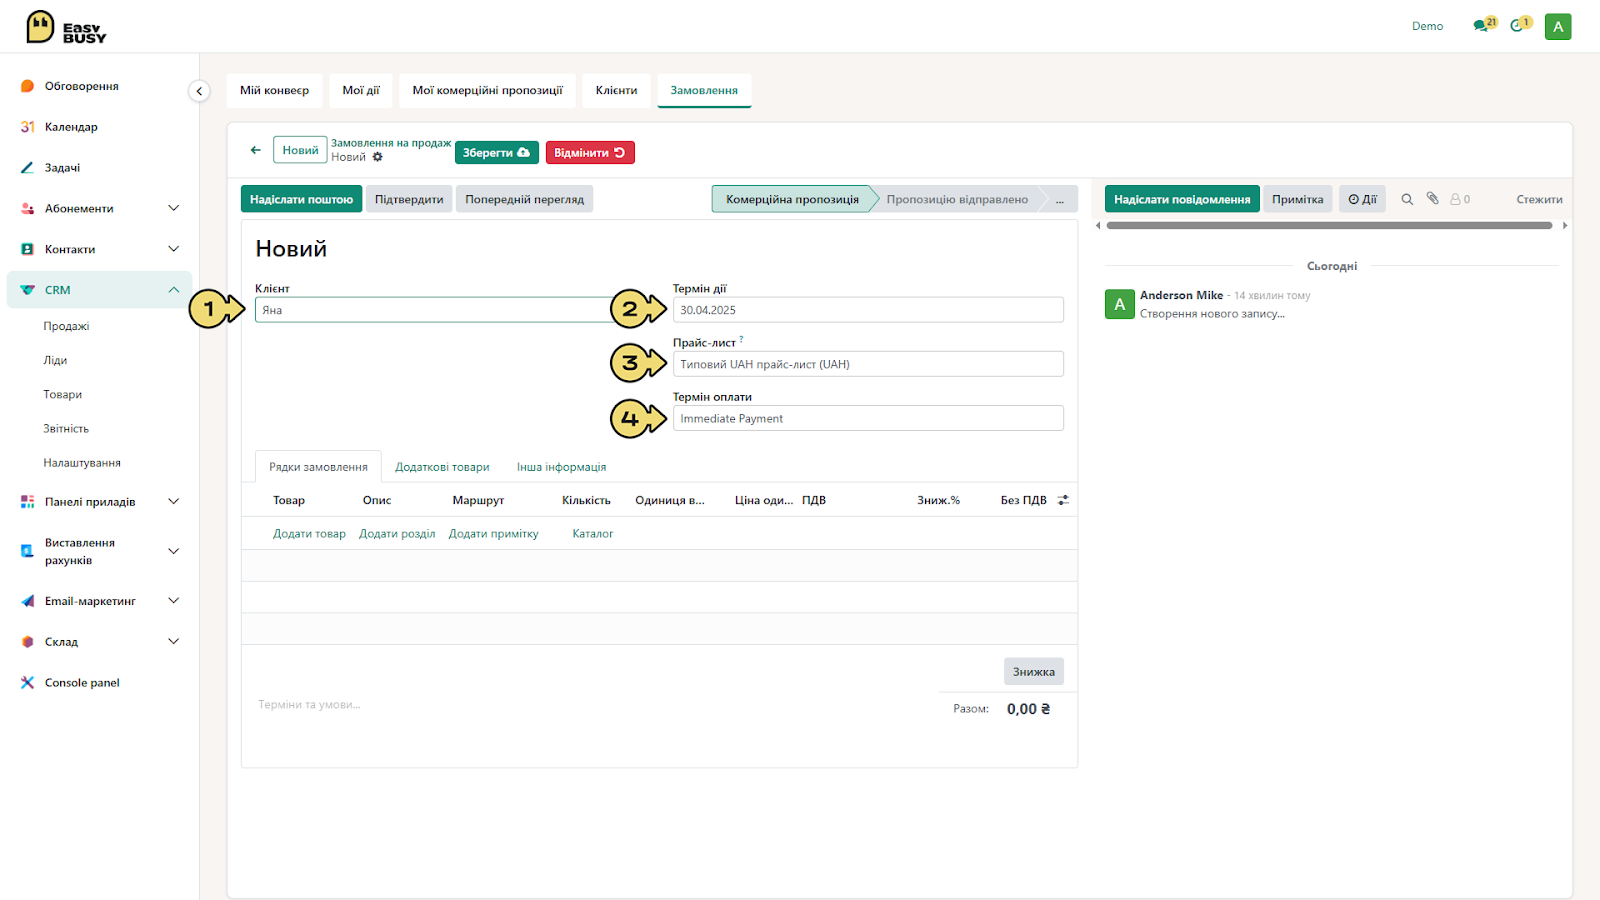The image size is (1600, 900).
Task: Click the Стежити follow link
Action: (1539, 199)
